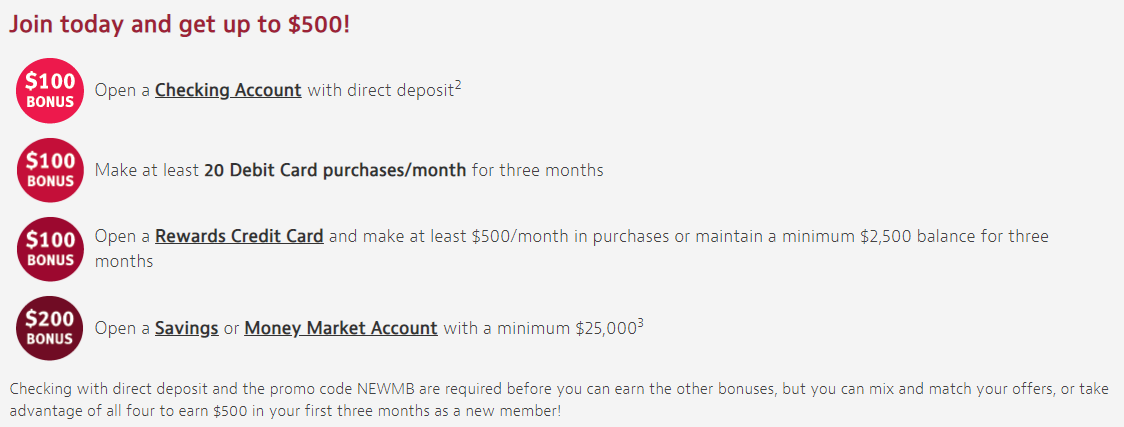This screenshot has width=1124, height=427.
Task: Click footnote 3 after $25,000
Action: point(640,322)
